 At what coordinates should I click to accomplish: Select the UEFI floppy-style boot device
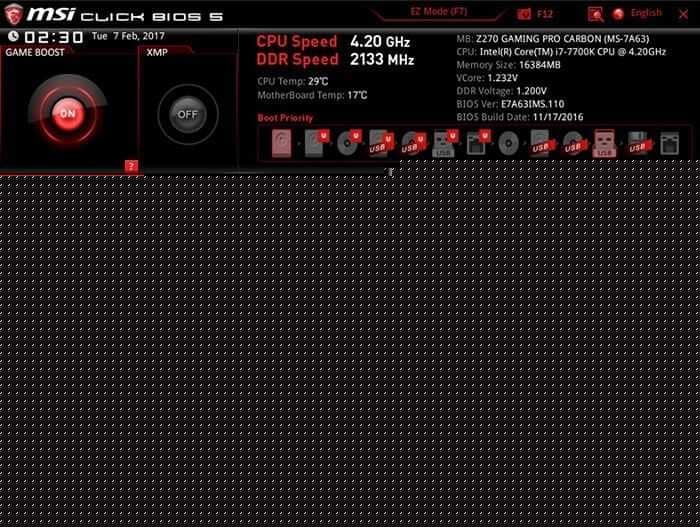(x=478, y=143)
